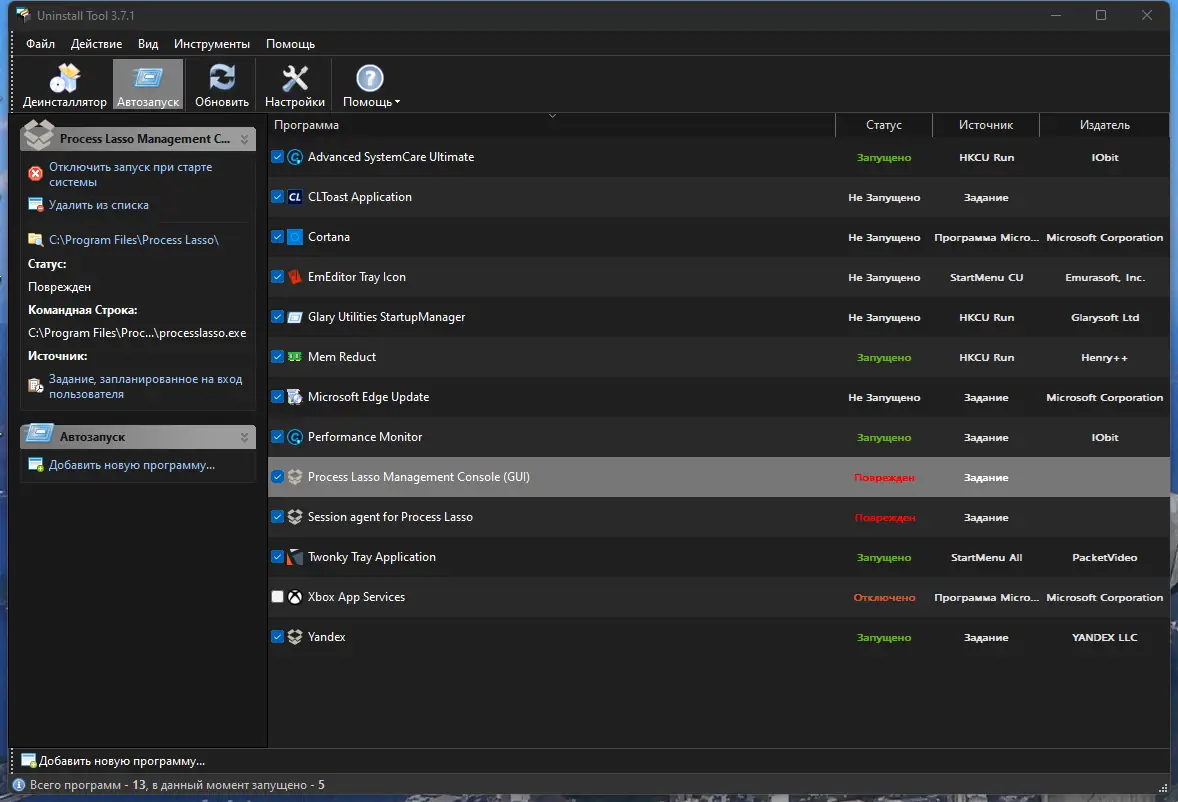This screenshot has width=1178, height=802.
Task: Click Отключить запуск при старте системы link
Action: pos(130,174)
